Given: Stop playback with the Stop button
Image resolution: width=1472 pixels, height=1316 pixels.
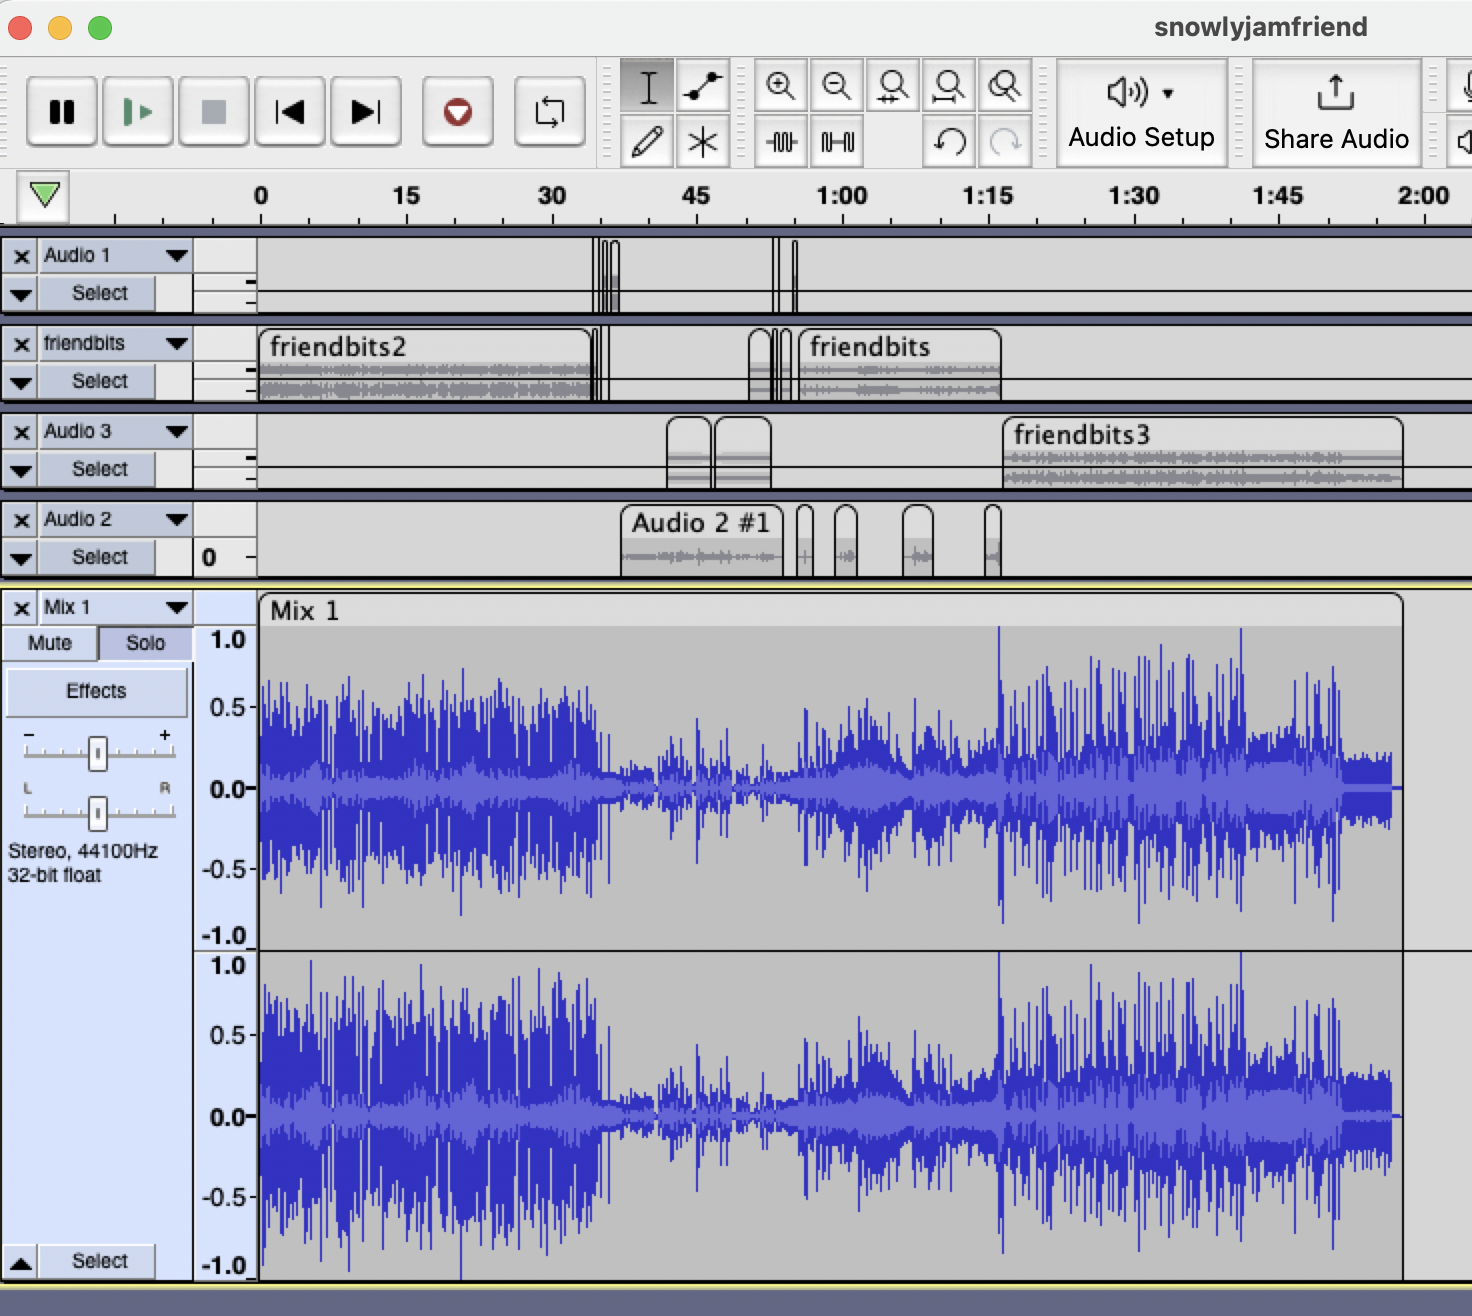Looking at the screenshot, I should (x=214, y=111).
